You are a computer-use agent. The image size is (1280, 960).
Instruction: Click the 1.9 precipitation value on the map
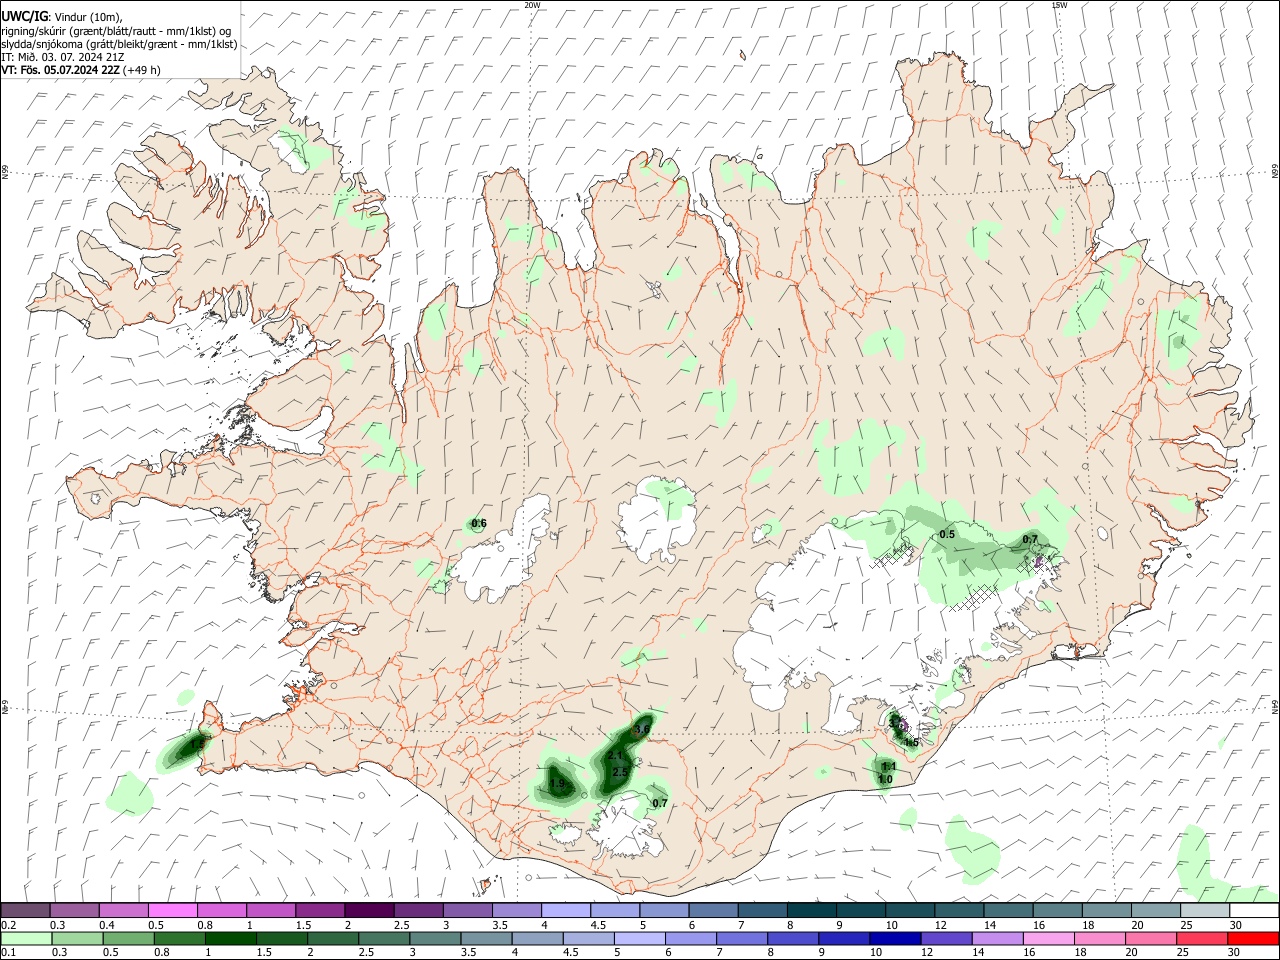click(558, 784)
